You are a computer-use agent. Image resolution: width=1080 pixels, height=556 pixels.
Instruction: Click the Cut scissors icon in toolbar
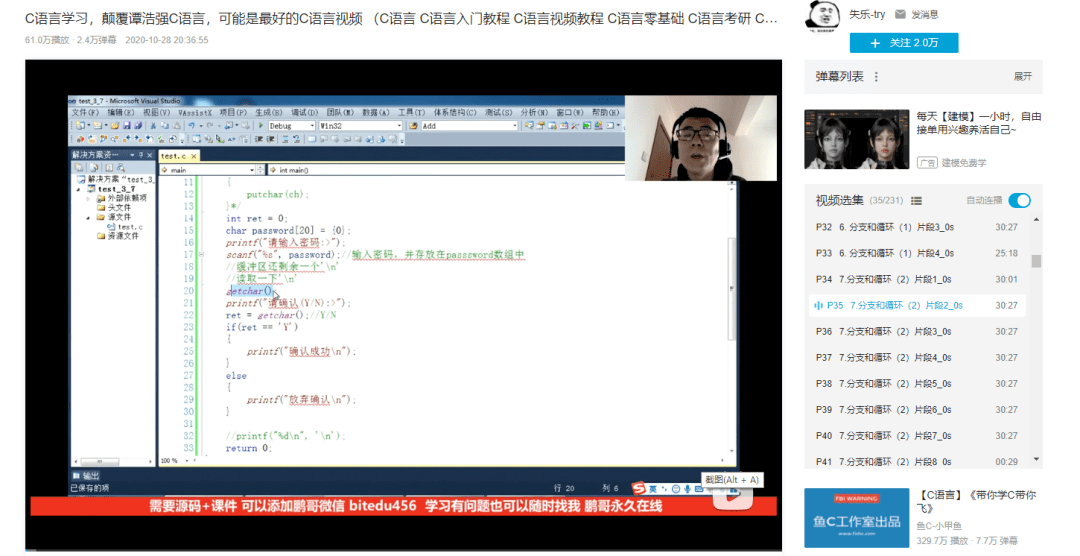coord(153,125)
